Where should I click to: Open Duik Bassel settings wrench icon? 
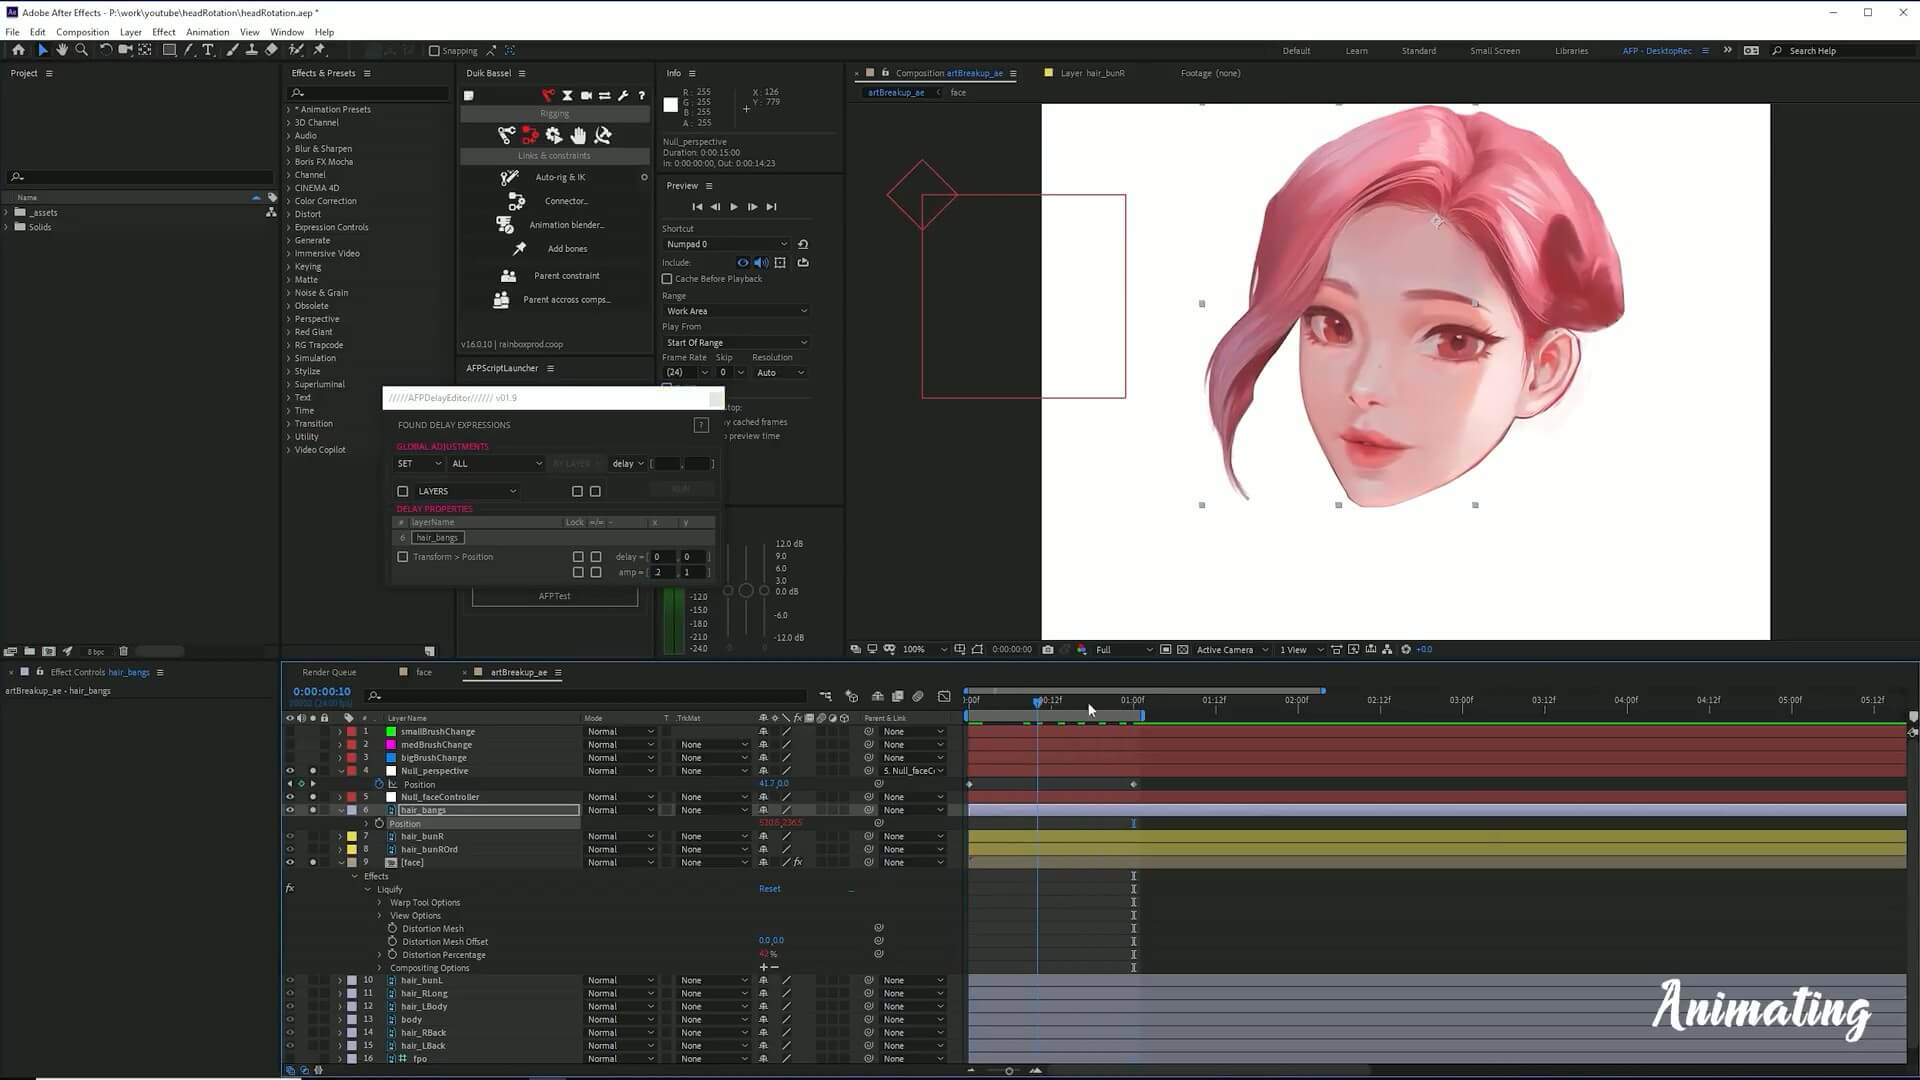coord(623,96)
